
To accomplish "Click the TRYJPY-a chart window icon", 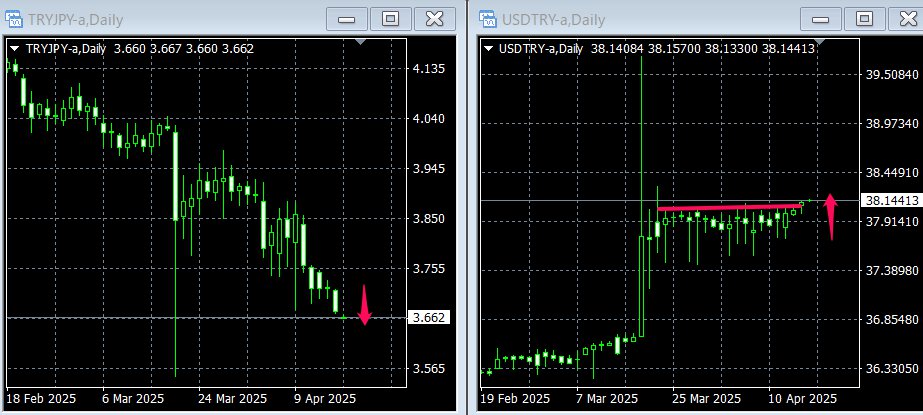I will coord(15,19).
